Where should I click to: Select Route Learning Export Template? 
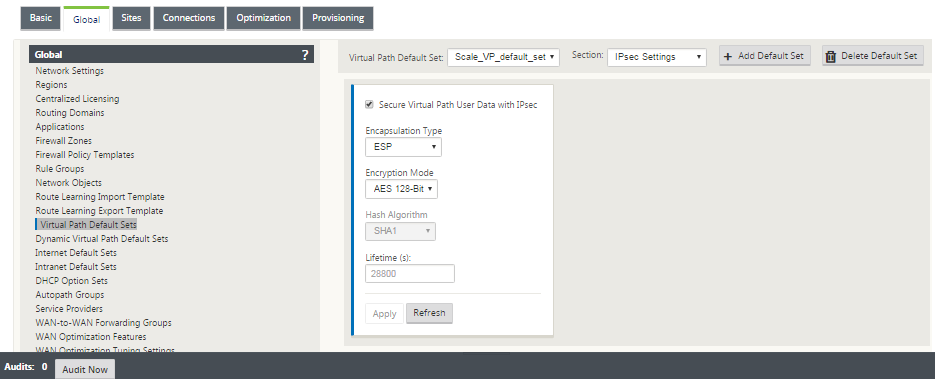99,211
